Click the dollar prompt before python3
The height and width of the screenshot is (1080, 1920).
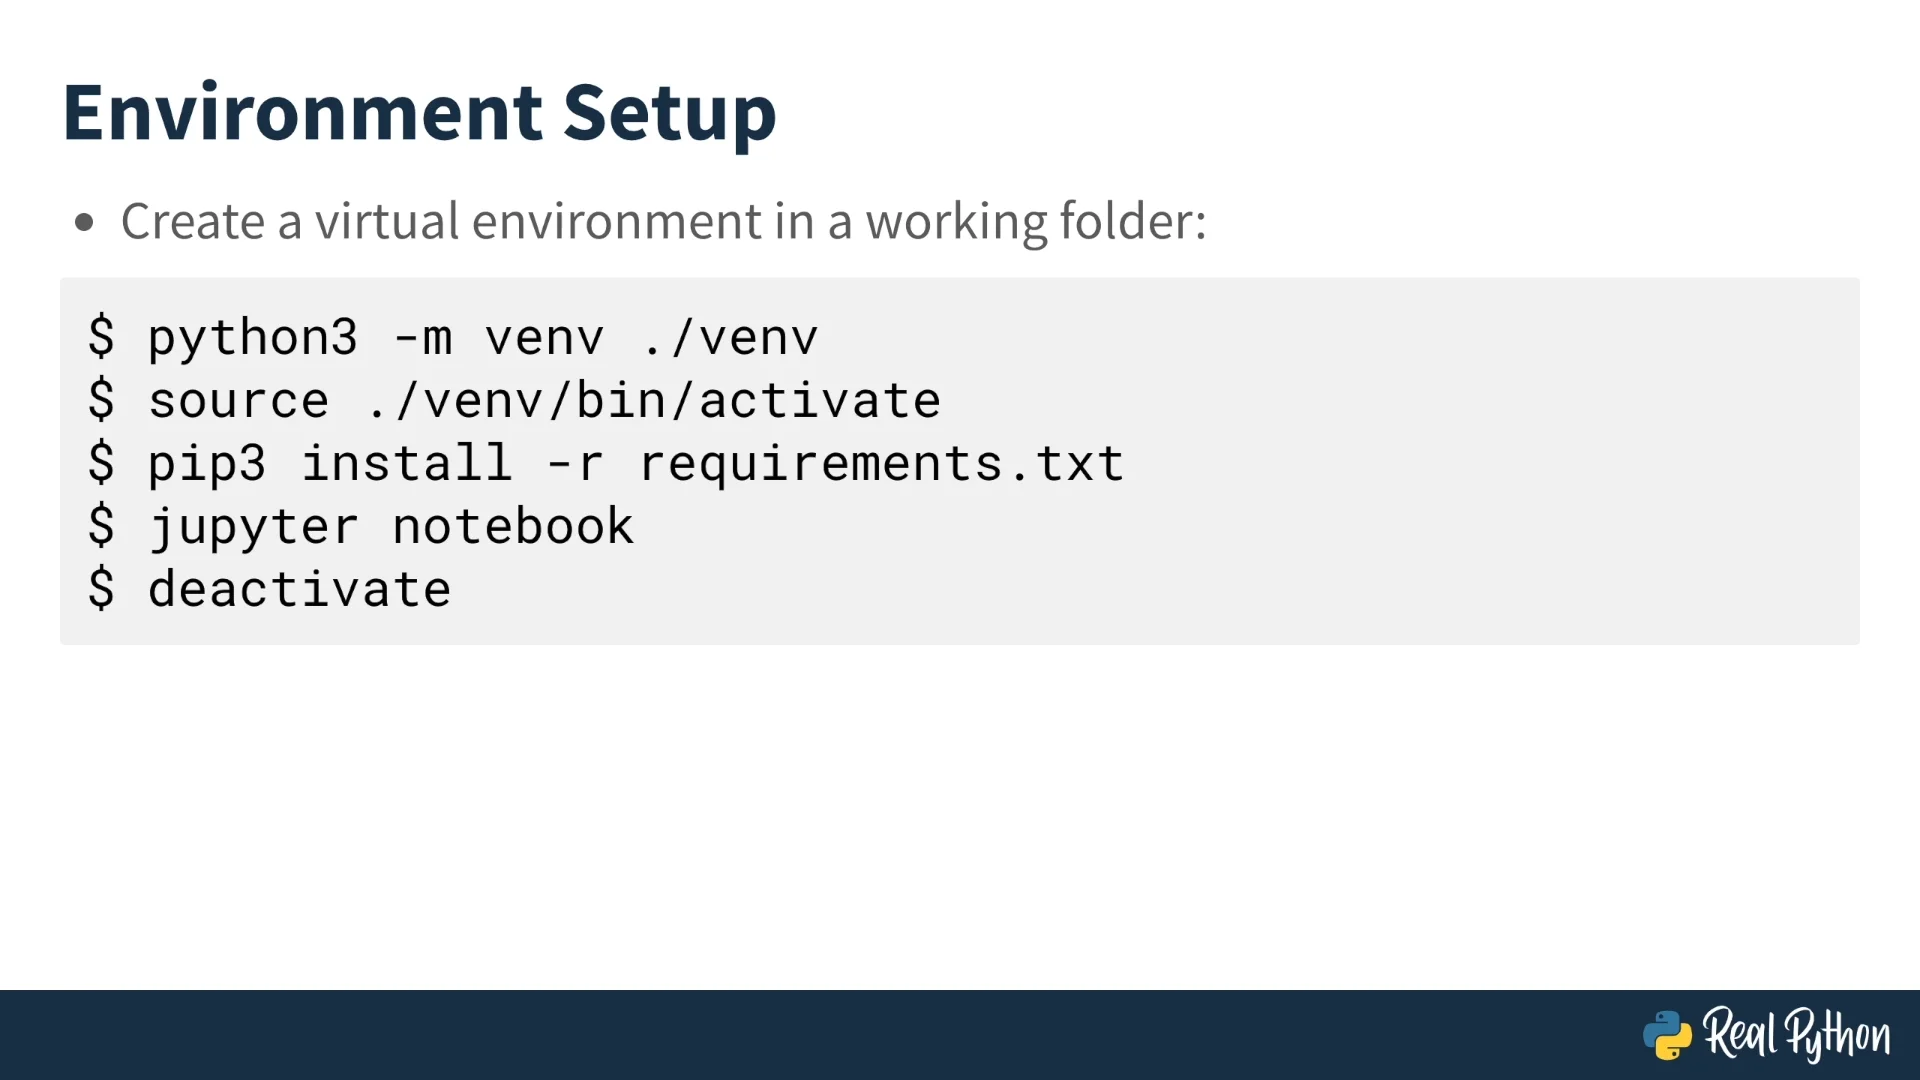click(101, 336)
